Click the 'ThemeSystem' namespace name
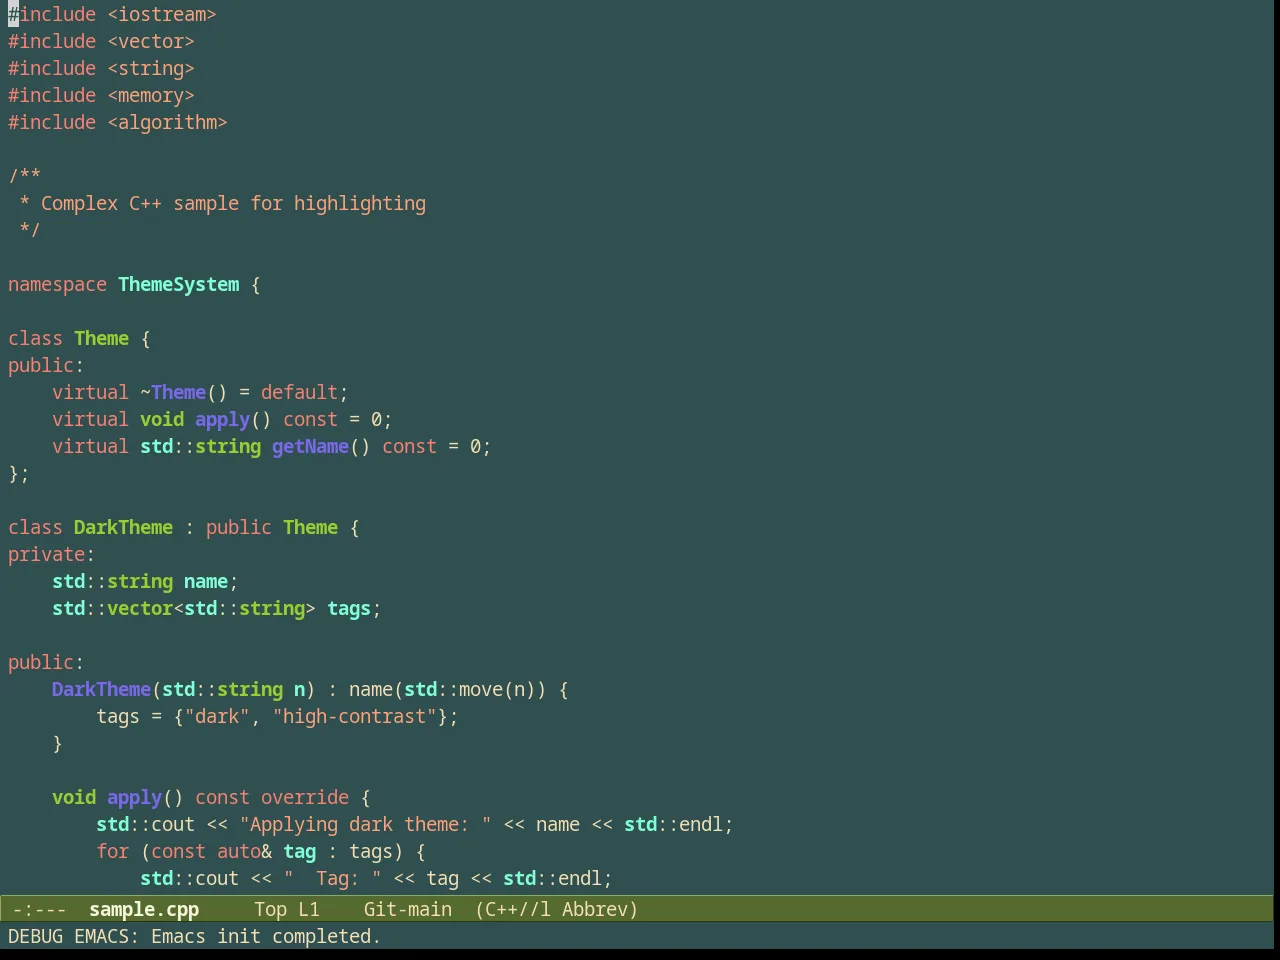 pyautogui.click(x=179, y=284)
